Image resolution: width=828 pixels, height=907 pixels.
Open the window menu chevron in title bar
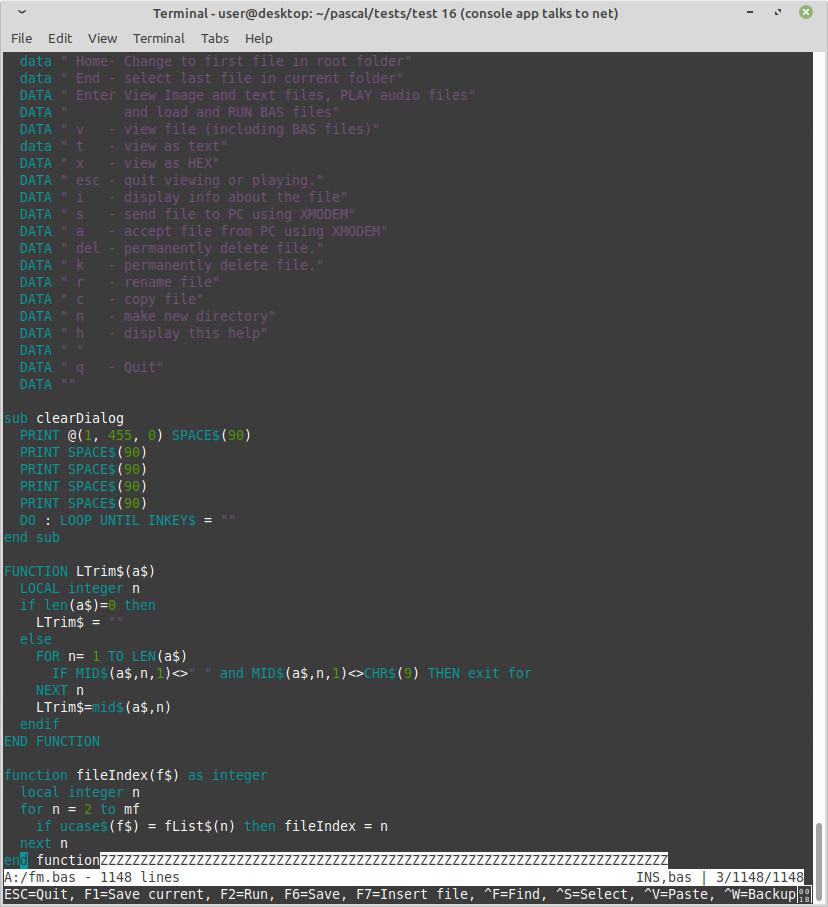coord(22,13)
